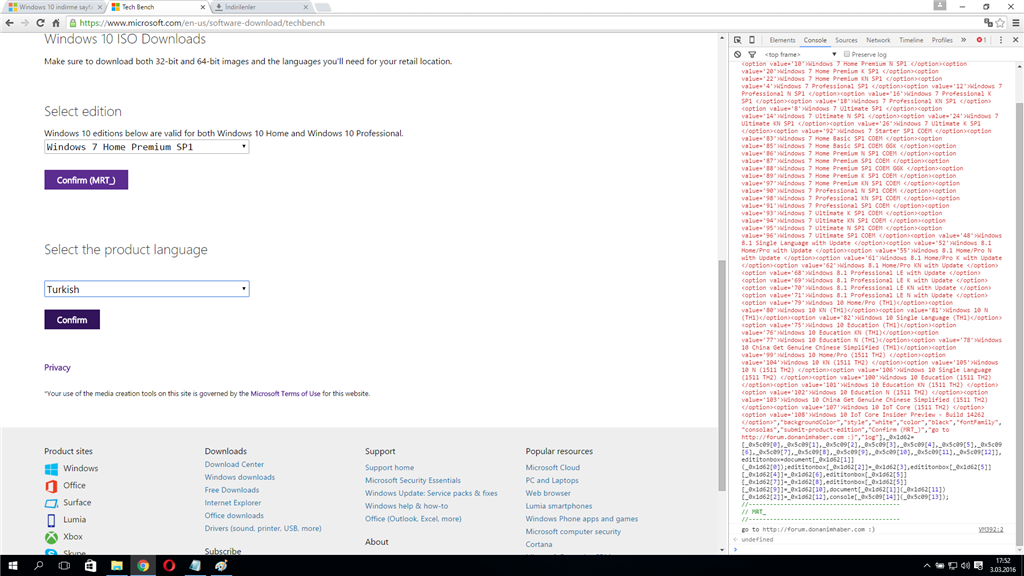Open the Support home link
This screenshot has width=1024, height=576.
pos(389,468)
